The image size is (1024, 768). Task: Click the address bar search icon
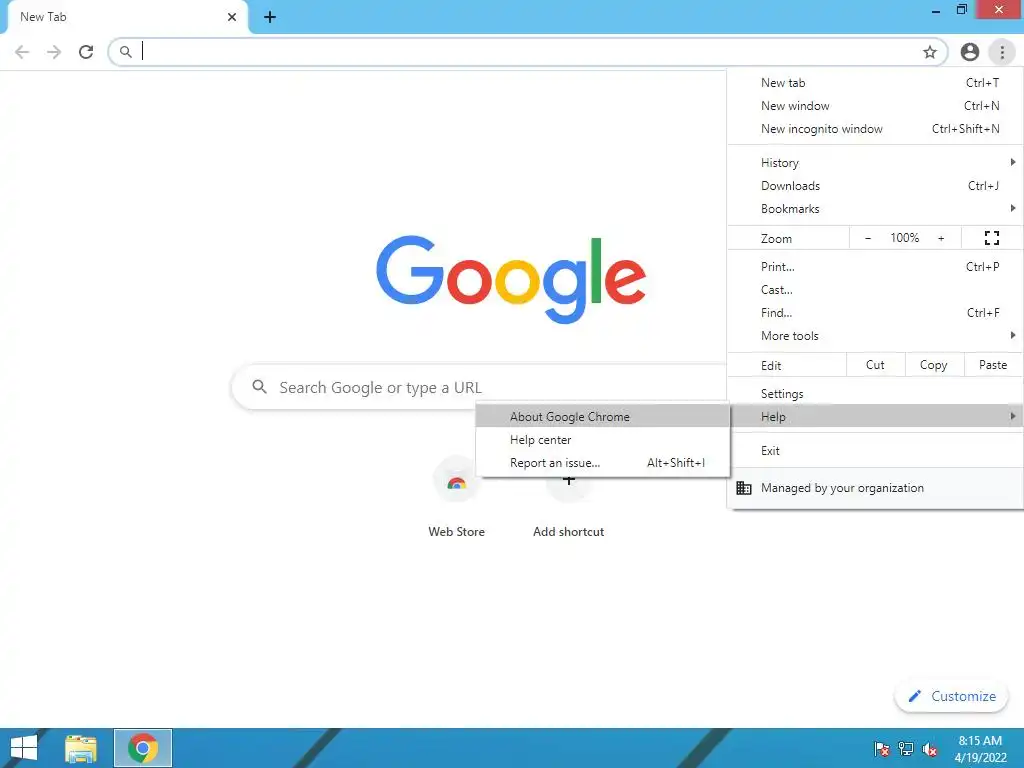125,52
